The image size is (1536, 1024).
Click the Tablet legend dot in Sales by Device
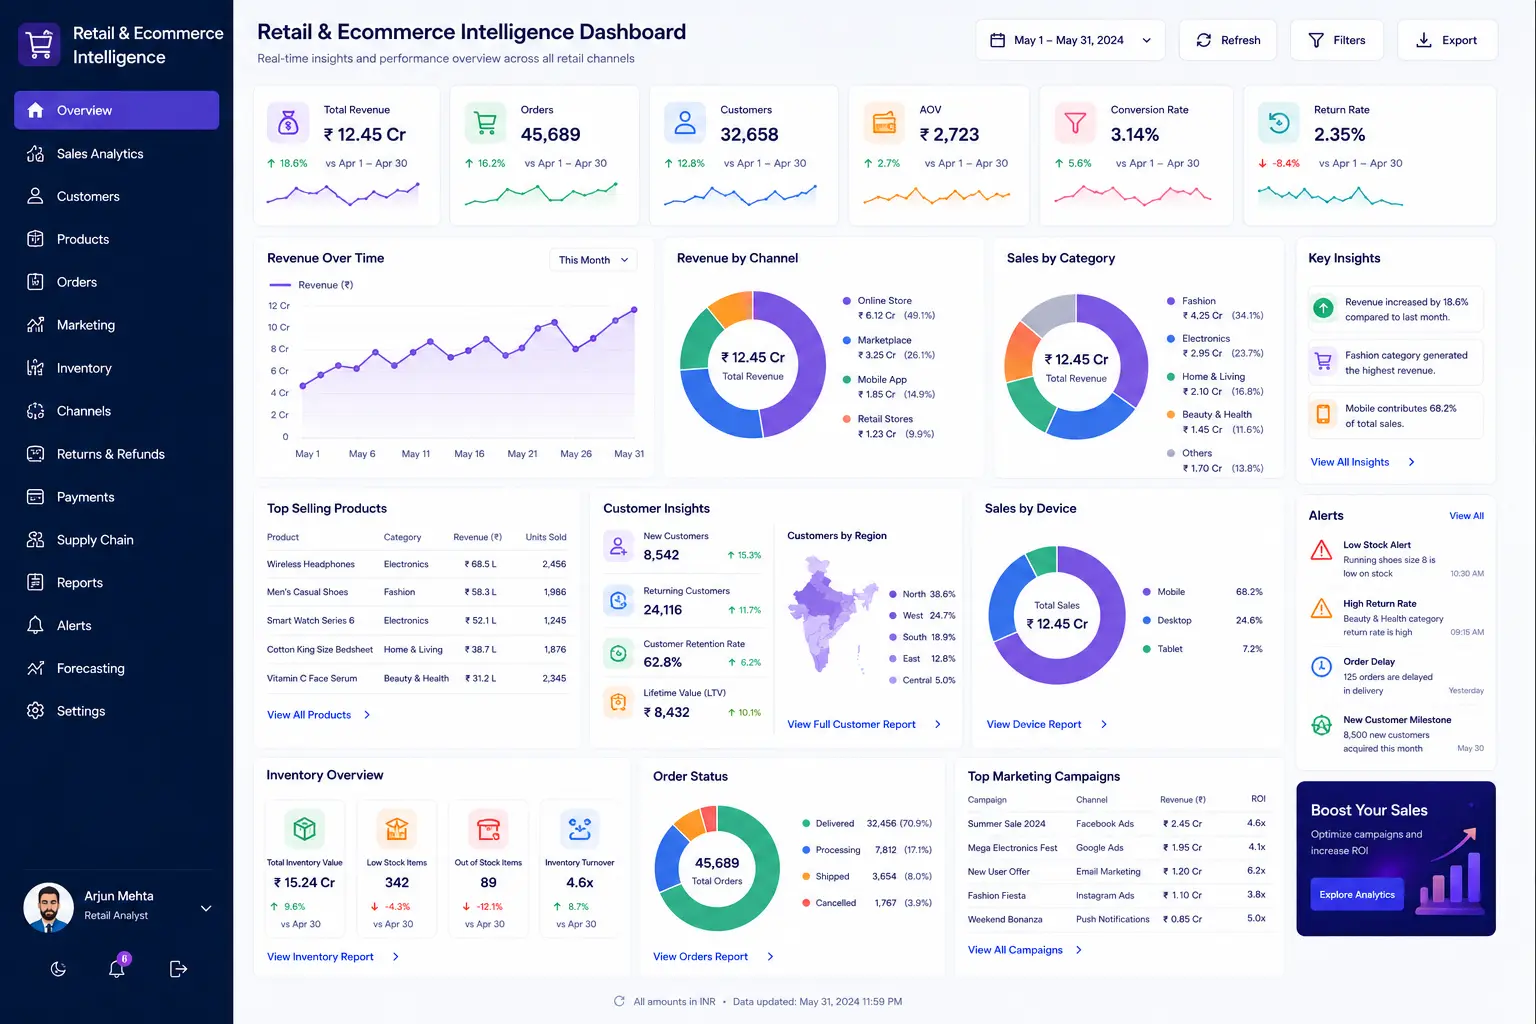click(1147, 649)
